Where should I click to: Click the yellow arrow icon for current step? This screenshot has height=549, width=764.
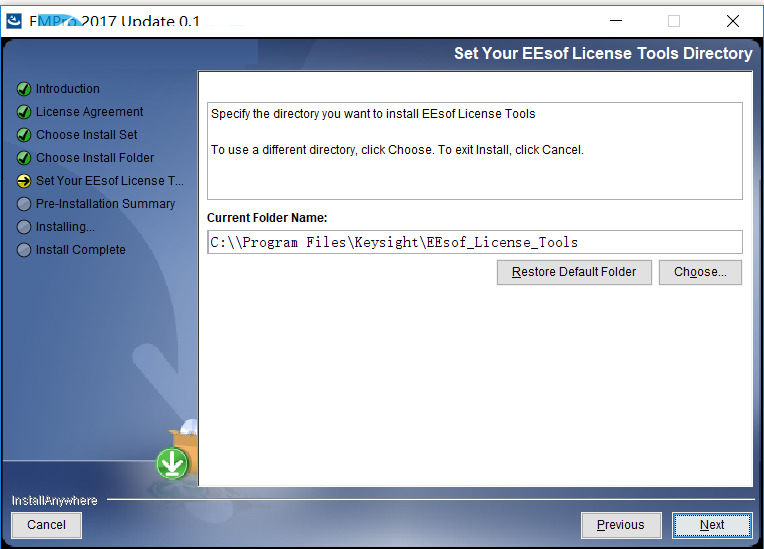coord(23,181)
